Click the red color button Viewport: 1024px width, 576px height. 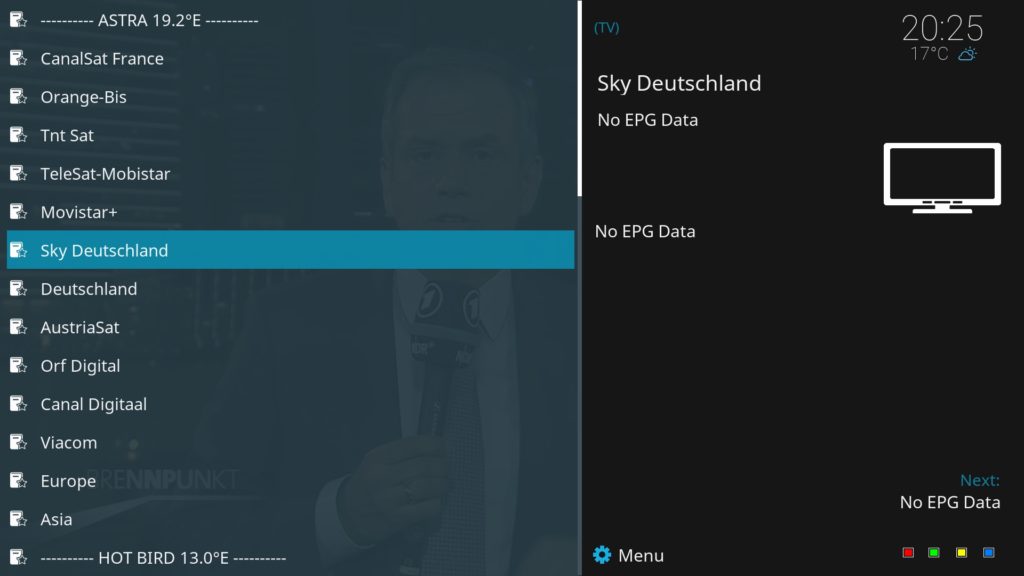coord(908,552)
